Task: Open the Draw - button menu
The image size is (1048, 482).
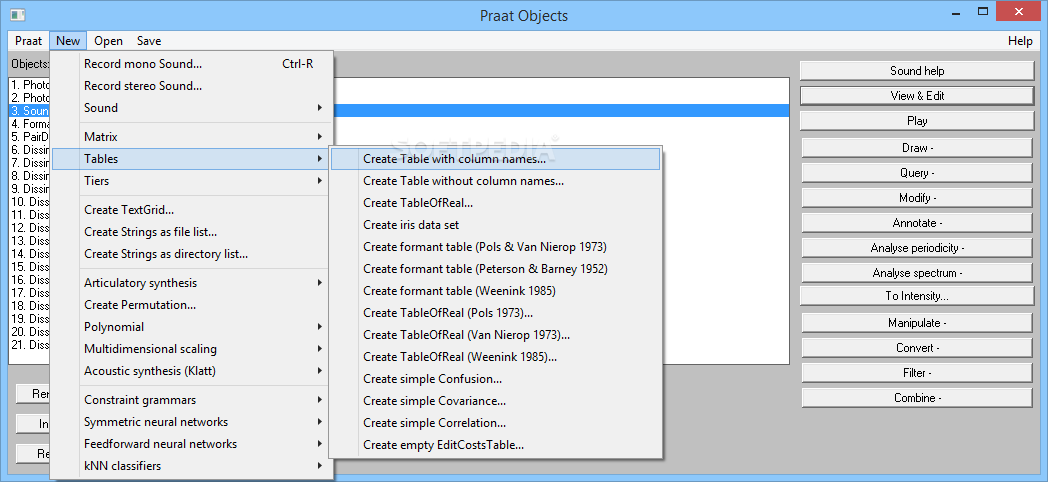Action: point(917,148)
